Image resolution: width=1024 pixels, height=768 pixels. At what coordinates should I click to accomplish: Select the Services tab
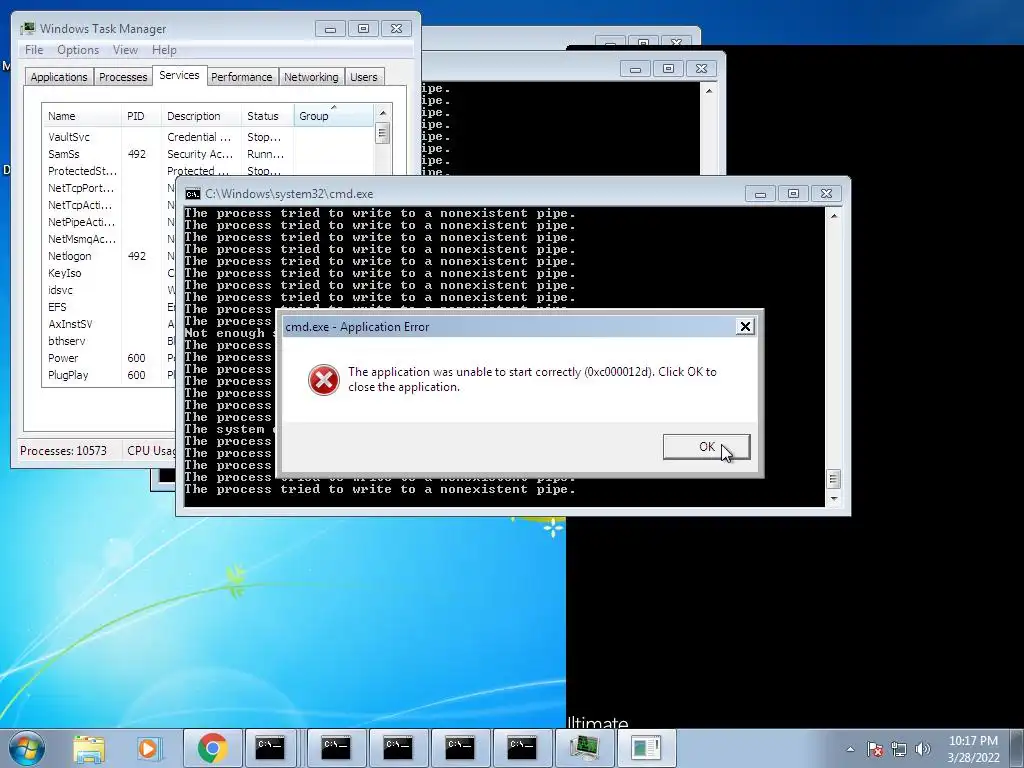[179, 75]
